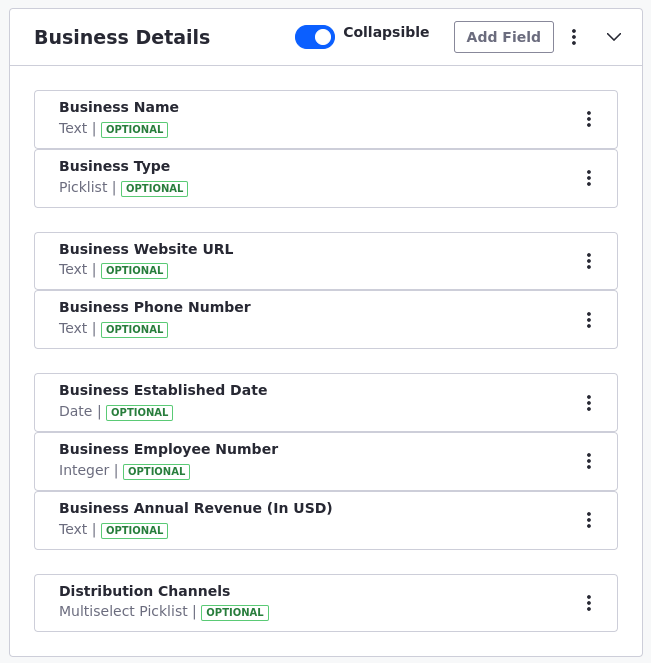Click the Business Established Date field title
This screenshot has height=663, width=651.
(163, 390)
